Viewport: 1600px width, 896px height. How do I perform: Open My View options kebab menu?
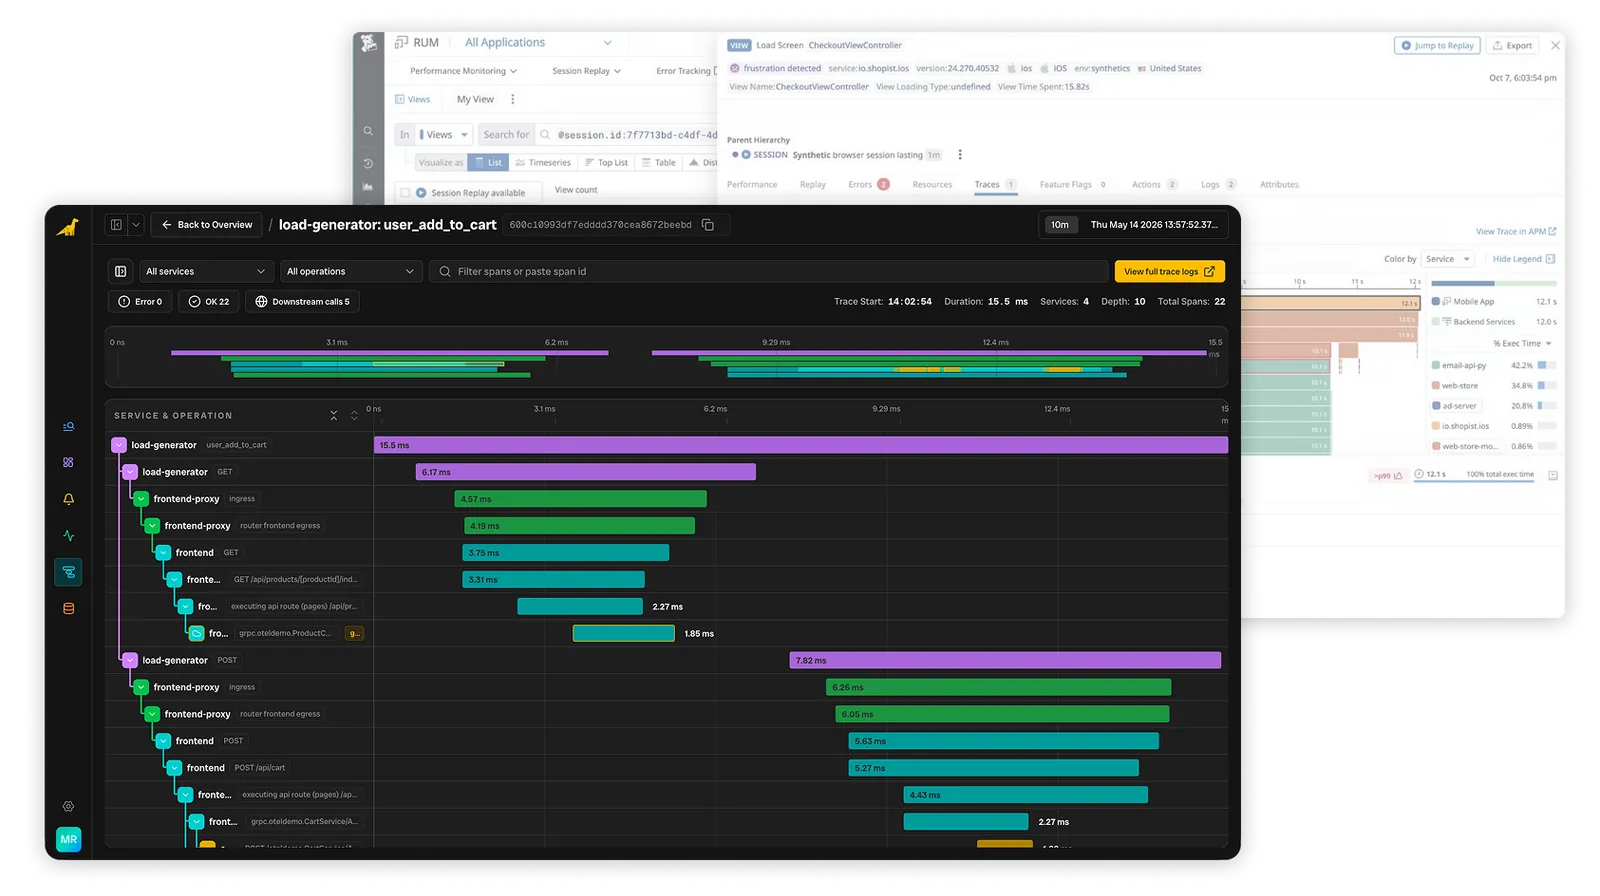(x=513, y=99)
